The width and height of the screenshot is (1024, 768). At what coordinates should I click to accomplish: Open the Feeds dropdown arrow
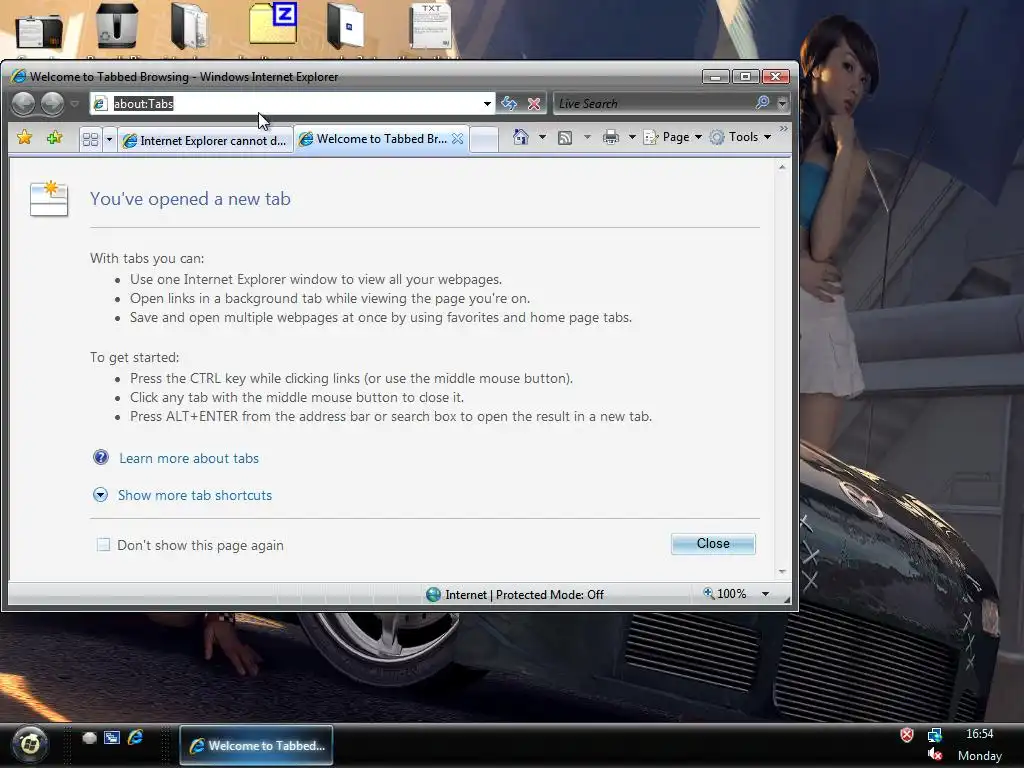coord(587,137)
